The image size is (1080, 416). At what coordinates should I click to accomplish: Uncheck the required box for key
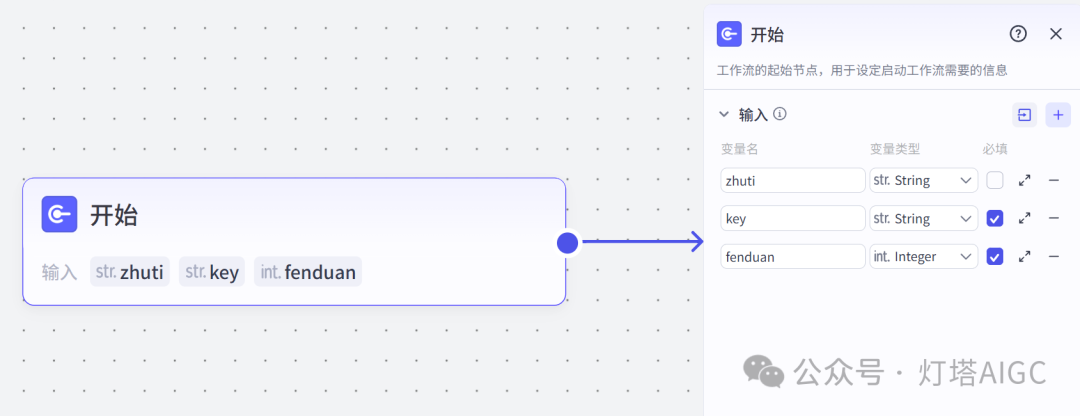point(994,218)
